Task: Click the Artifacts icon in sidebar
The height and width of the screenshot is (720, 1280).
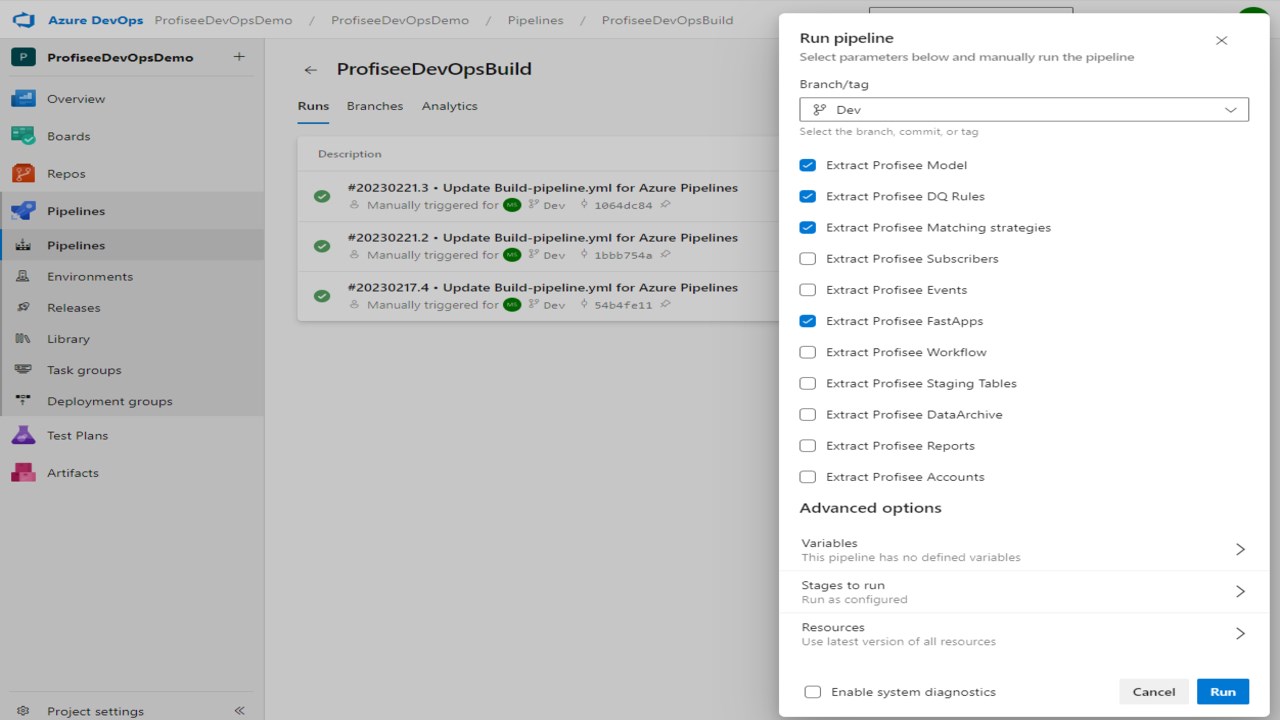Action: click(x=23, y=473)
